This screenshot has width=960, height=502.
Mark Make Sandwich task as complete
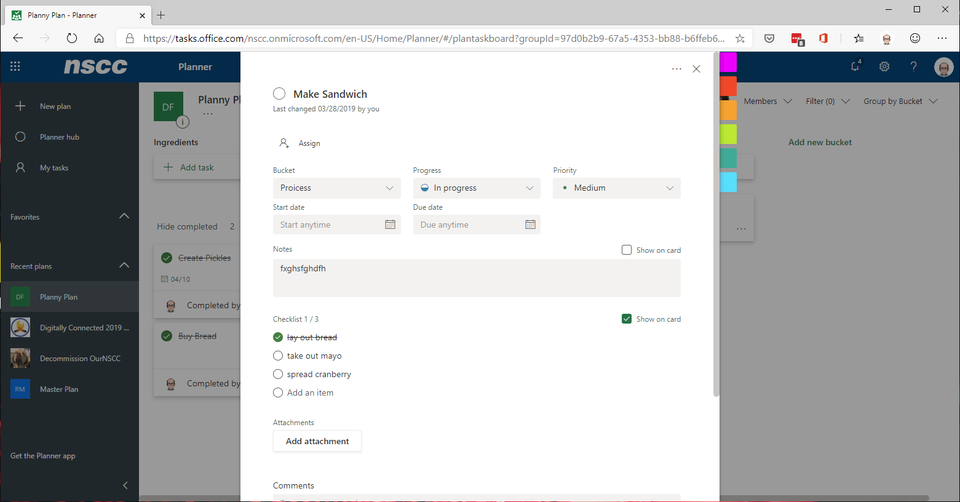pyautogui.click(x=279, y=93)
